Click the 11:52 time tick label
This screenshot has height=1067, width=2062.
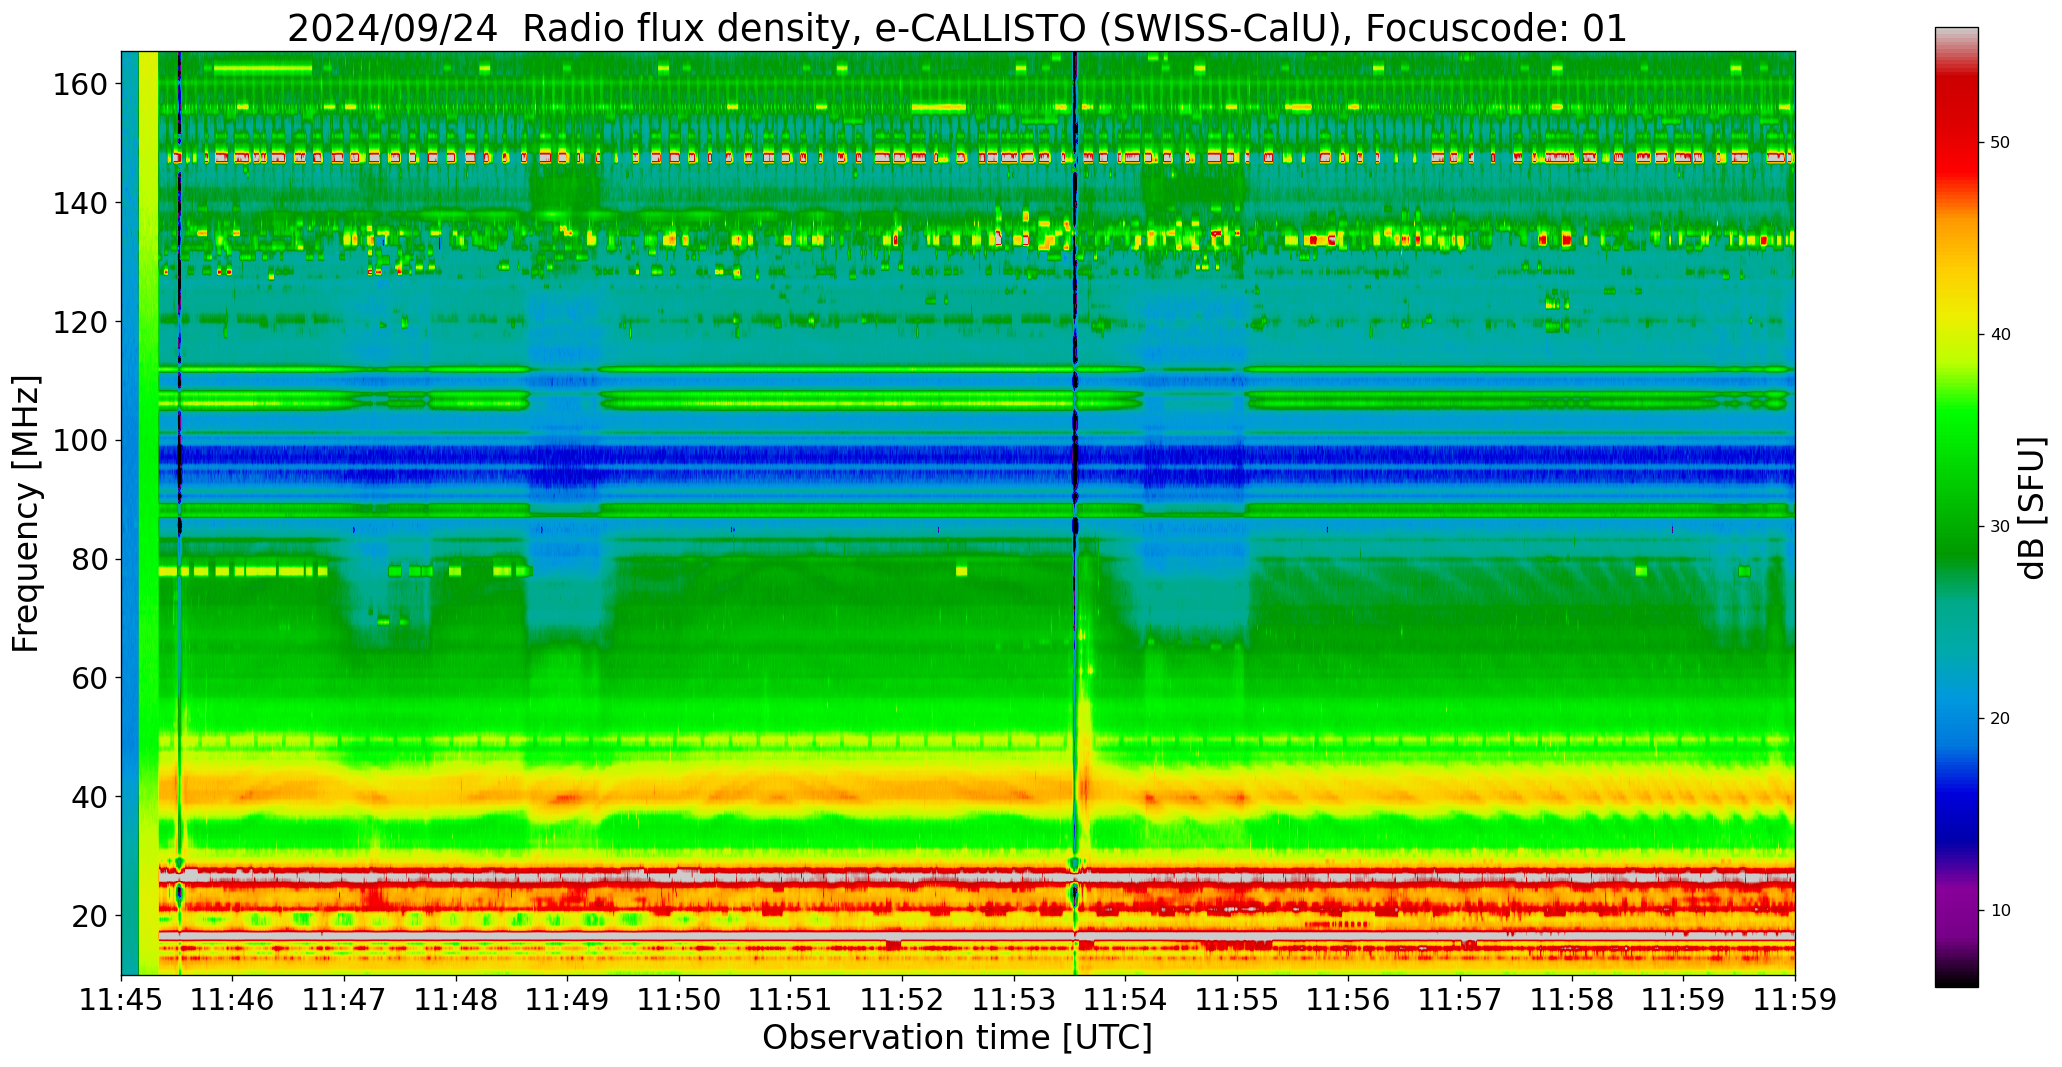903,1000
